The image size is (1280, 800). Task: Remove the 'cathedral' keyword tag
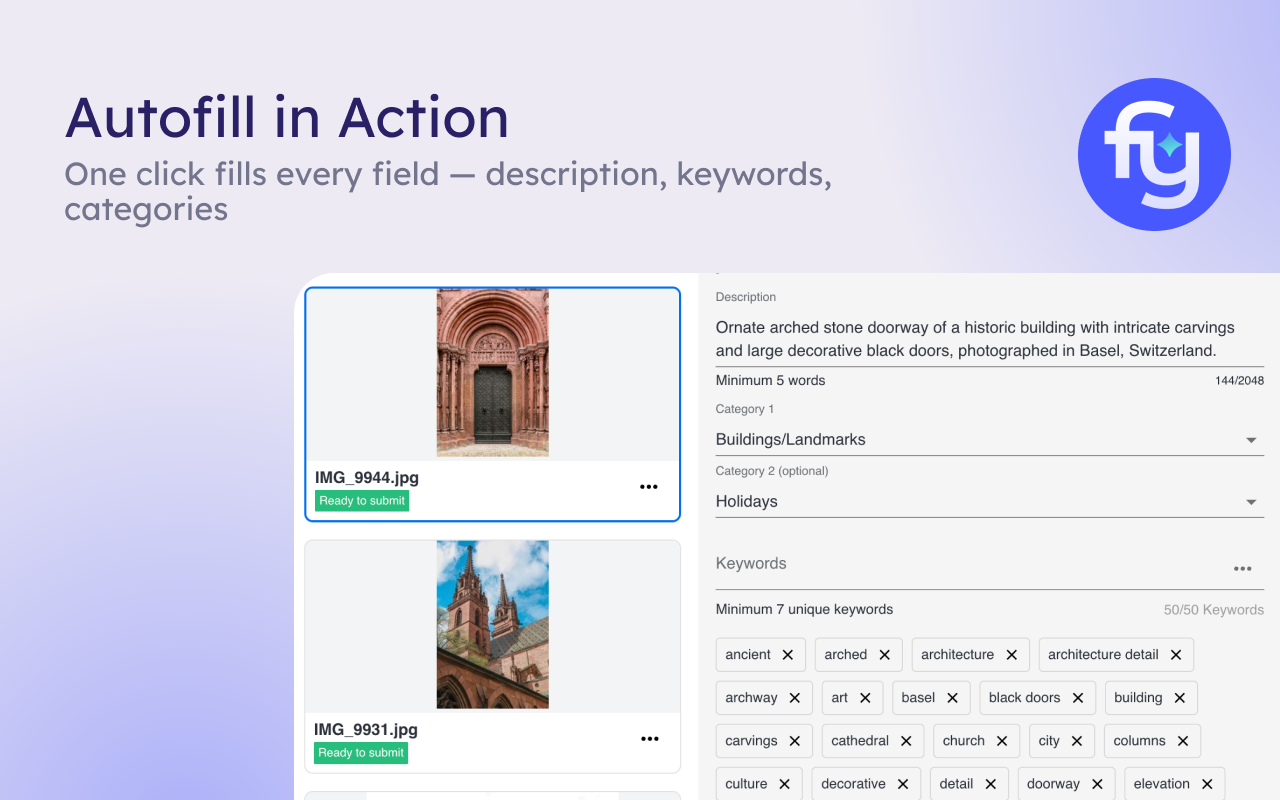pos(906,741)
